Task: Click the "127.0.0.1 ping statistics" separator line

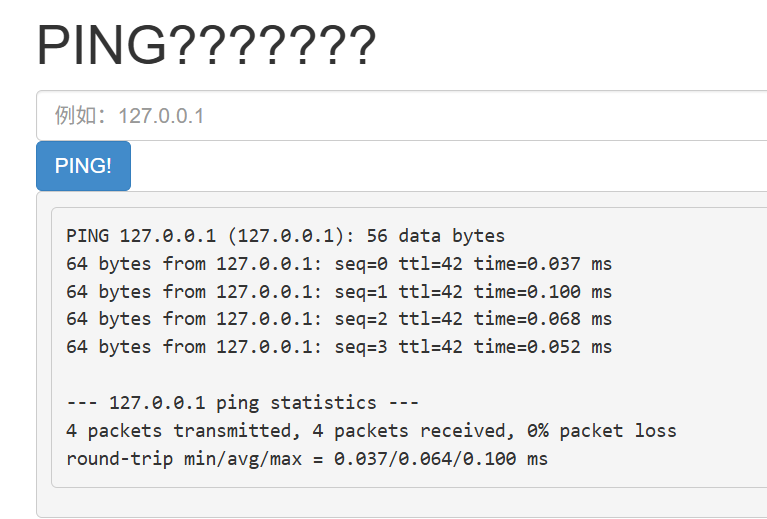Action: pos(242,403)
